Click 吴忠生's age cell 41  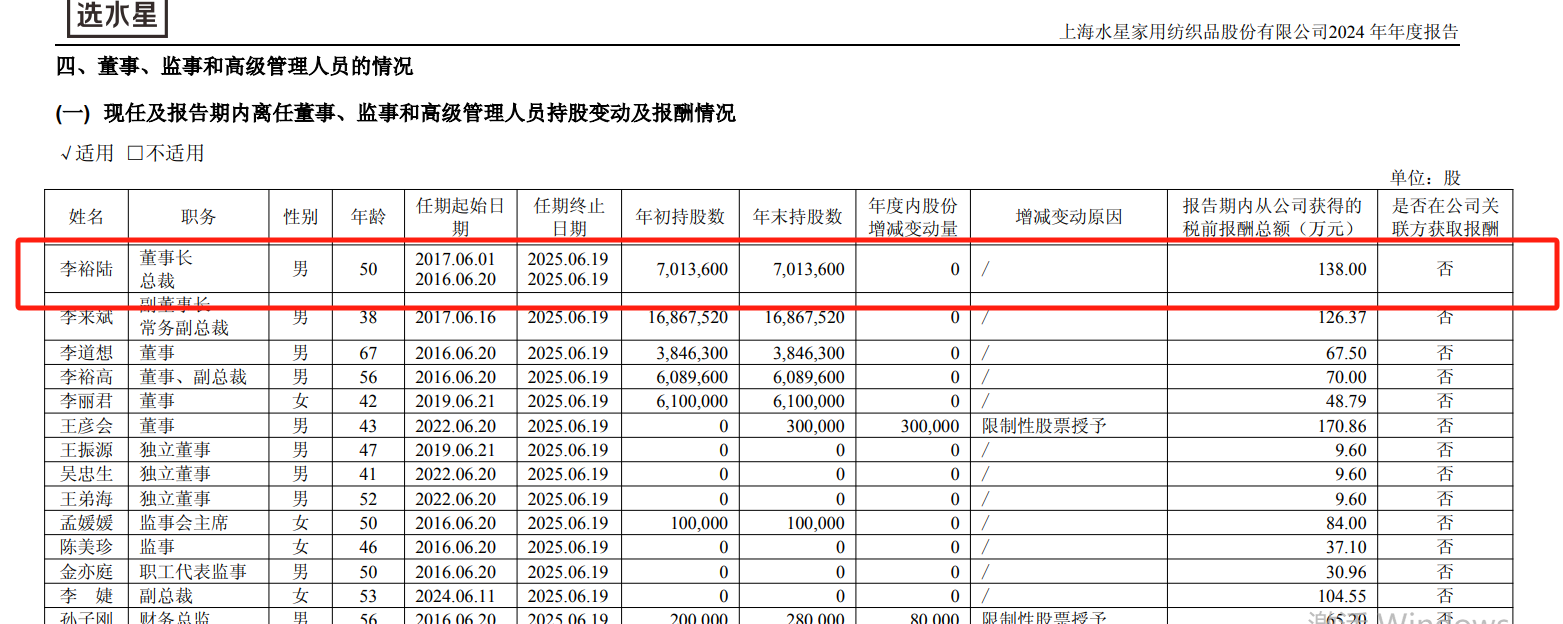coord(368,474)
